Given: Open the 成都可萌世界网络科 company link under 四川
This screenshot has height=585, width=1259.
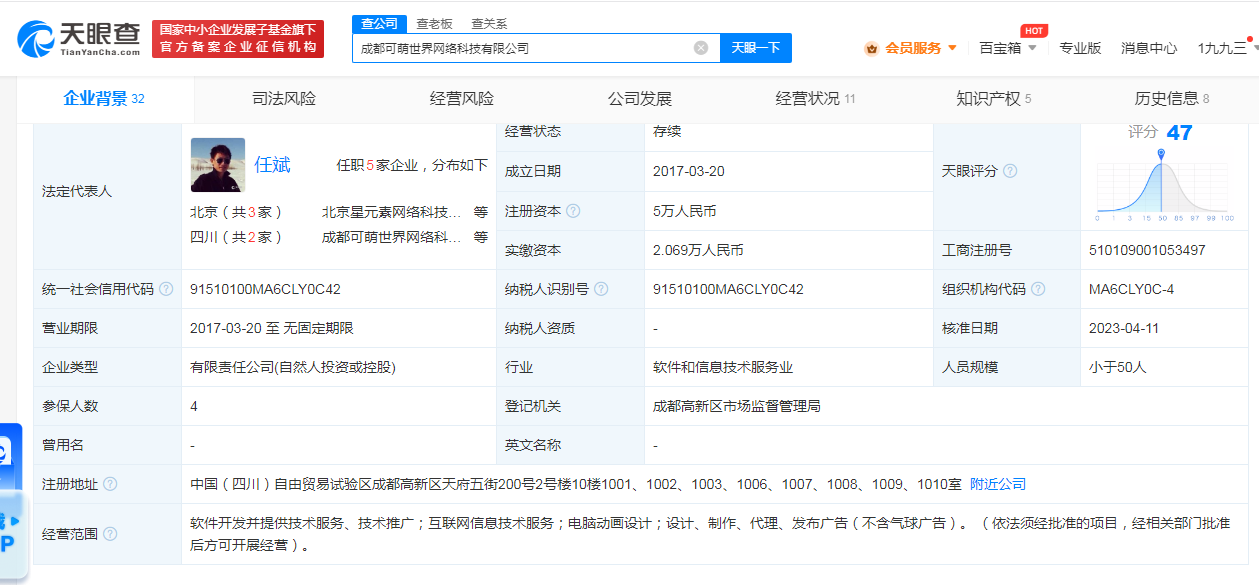Looking at the screenshot, I should tap(392, 237).
